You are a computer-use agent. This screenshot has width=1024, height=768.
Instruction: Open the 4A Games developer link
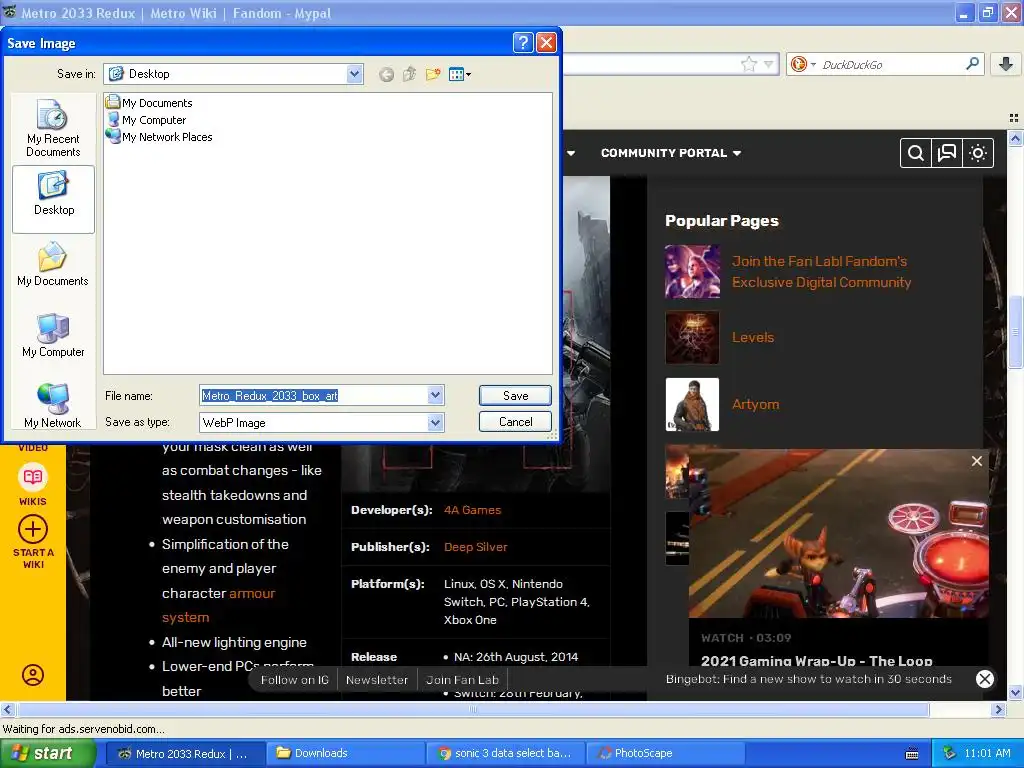tap(472, 510)
